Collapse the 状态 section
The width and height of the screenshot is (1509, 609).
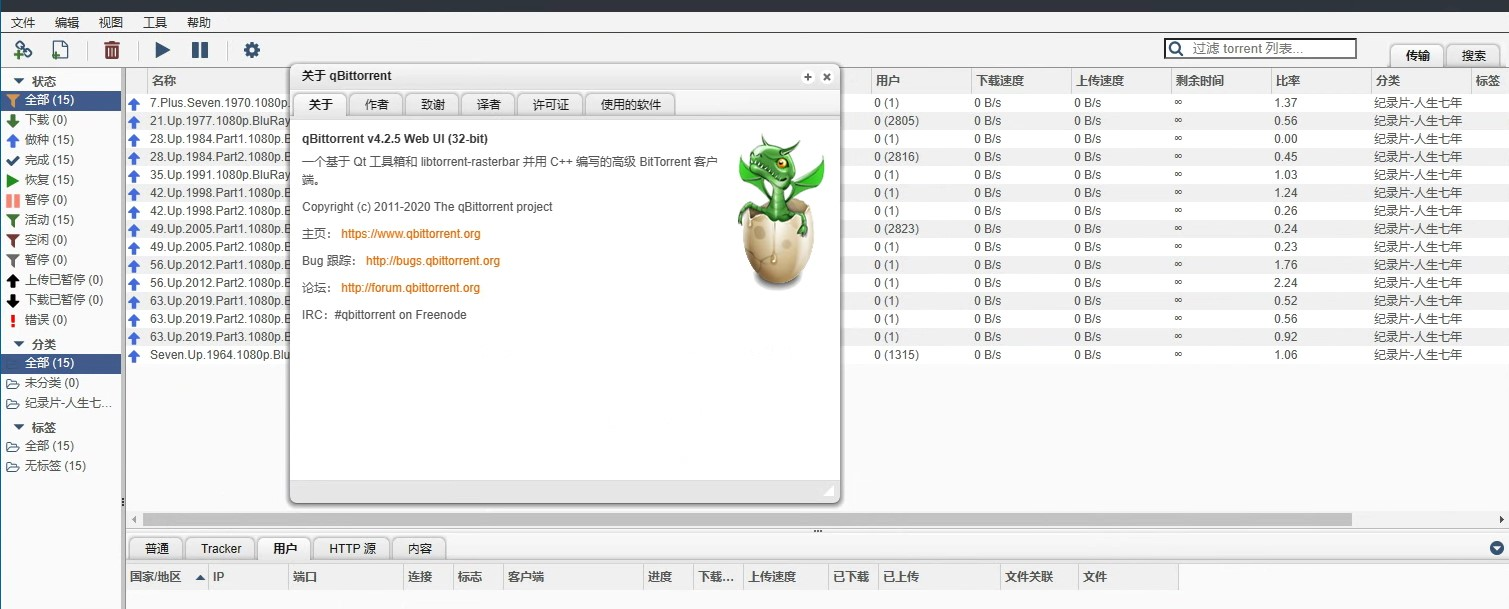(x=18, y=81)
